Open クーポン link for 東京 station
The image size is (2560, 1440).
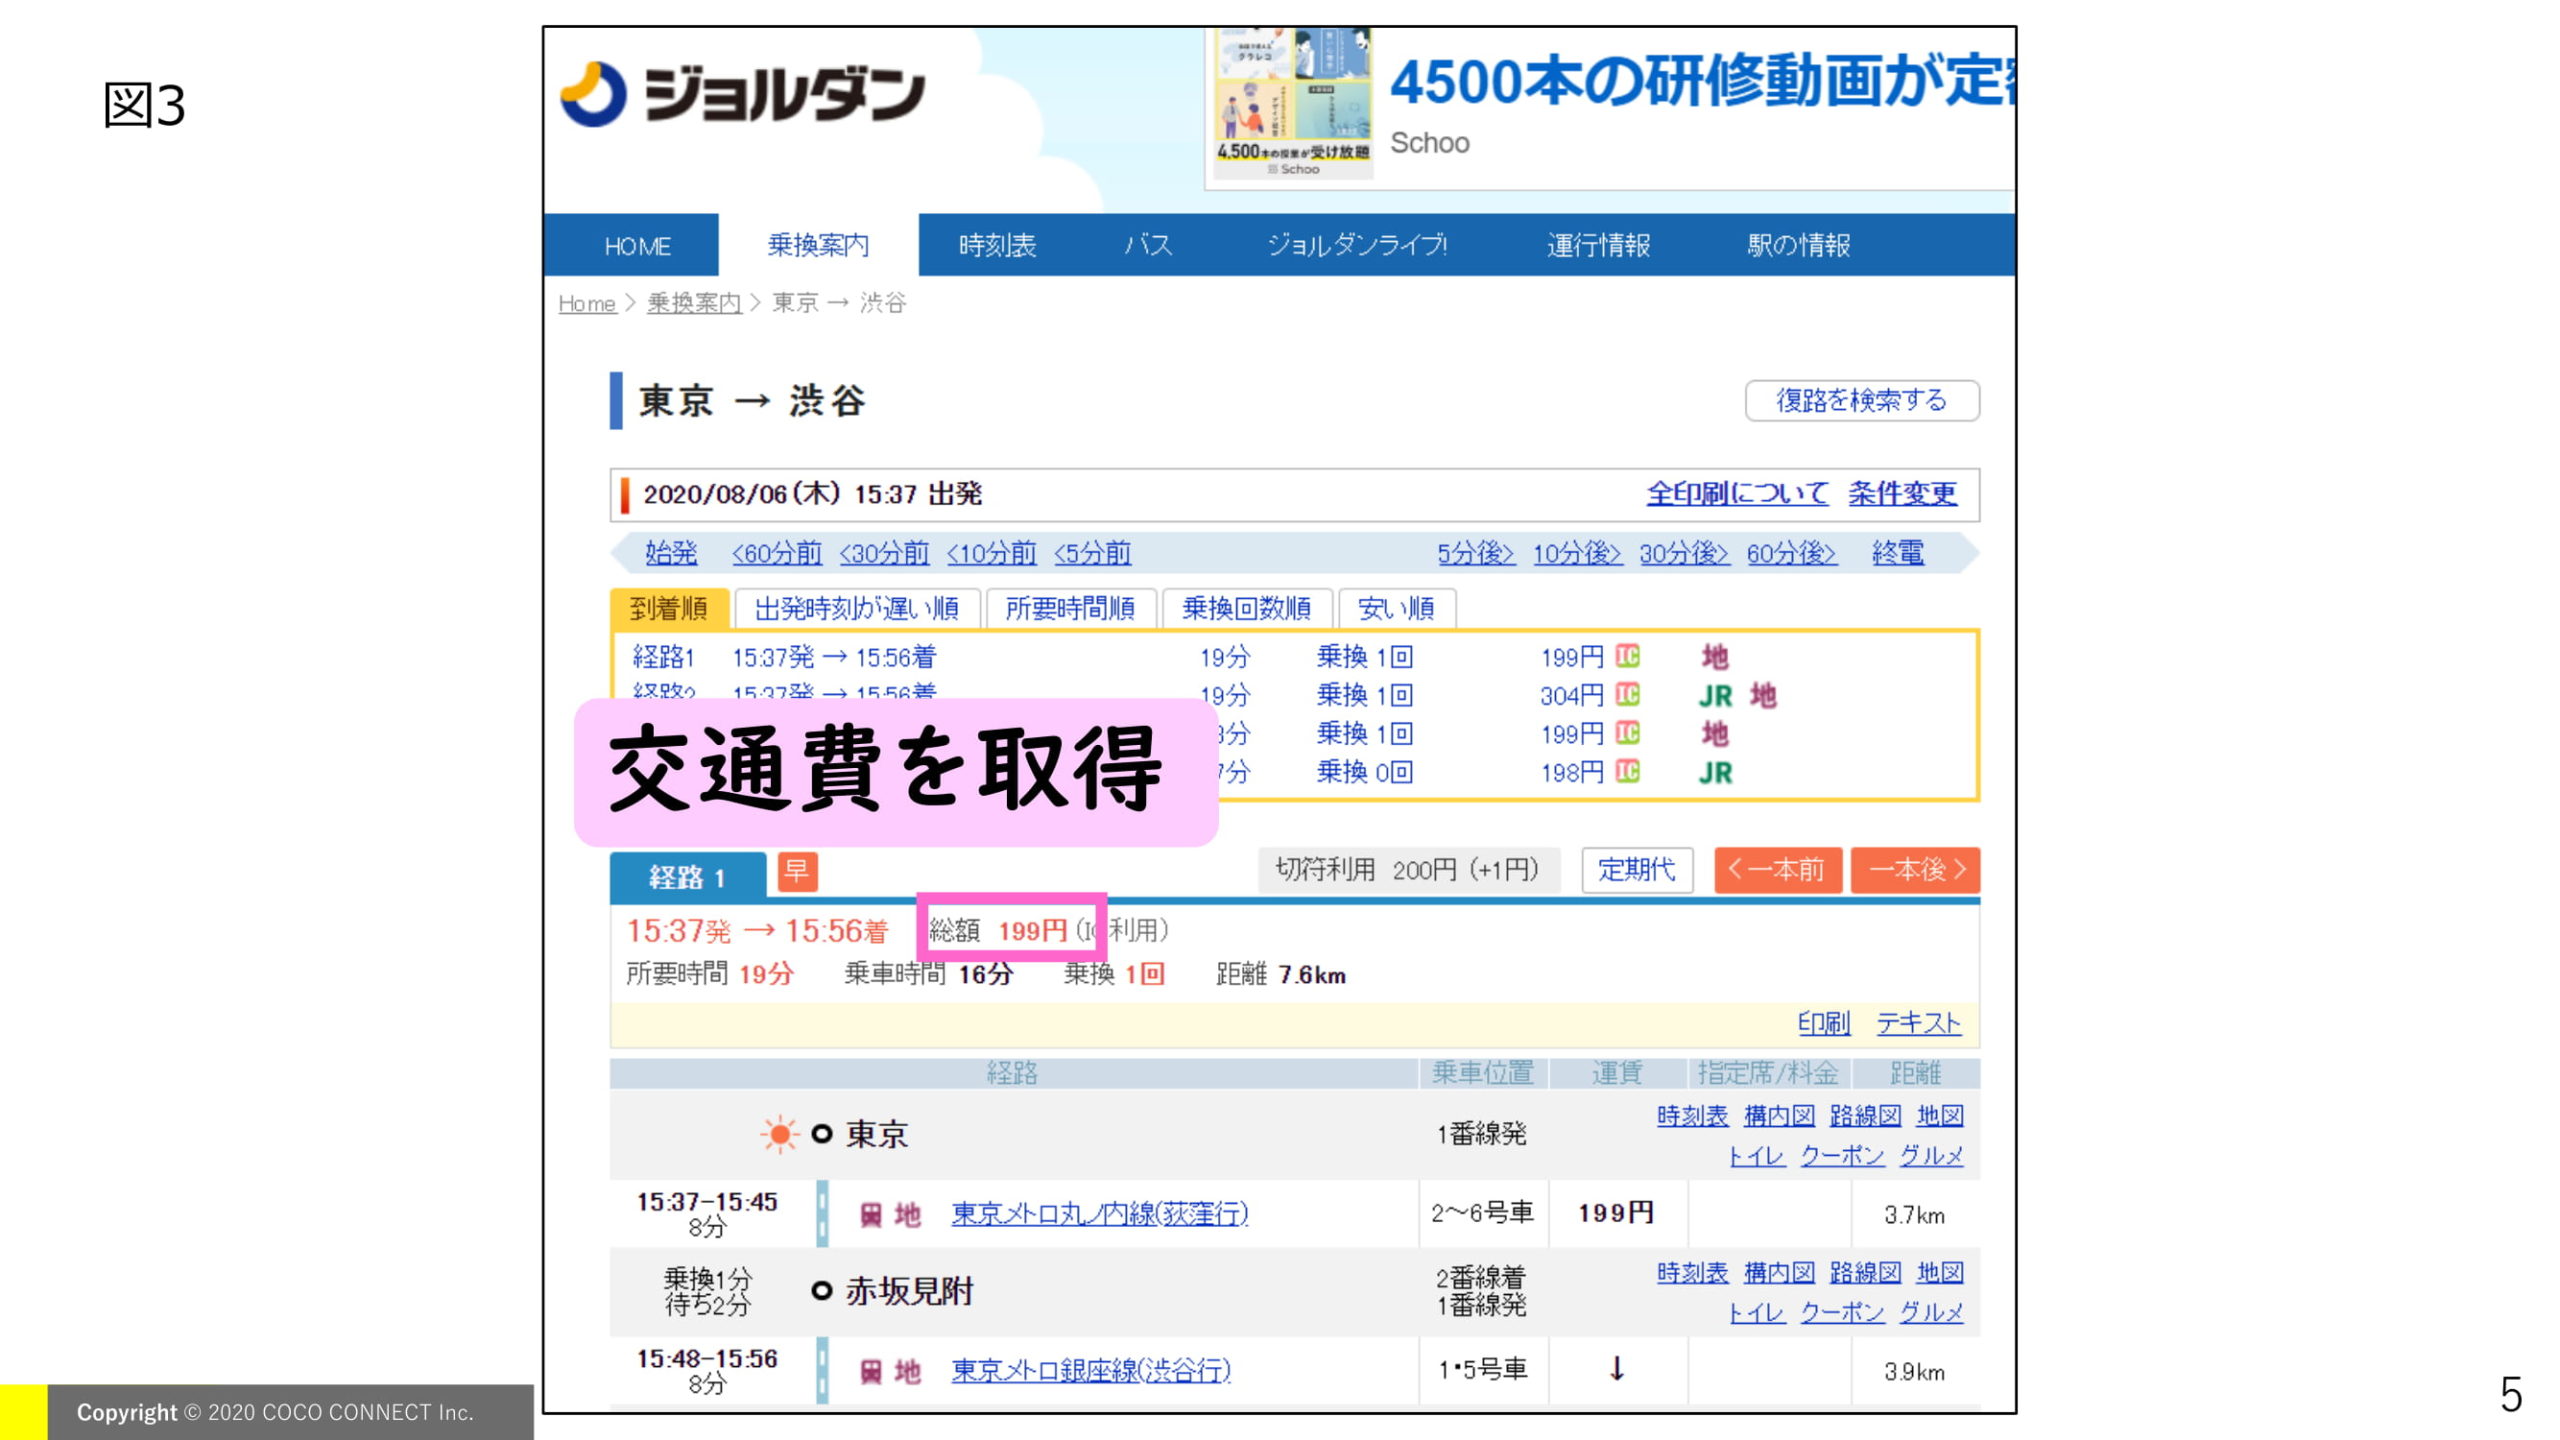point(1842,1156)
